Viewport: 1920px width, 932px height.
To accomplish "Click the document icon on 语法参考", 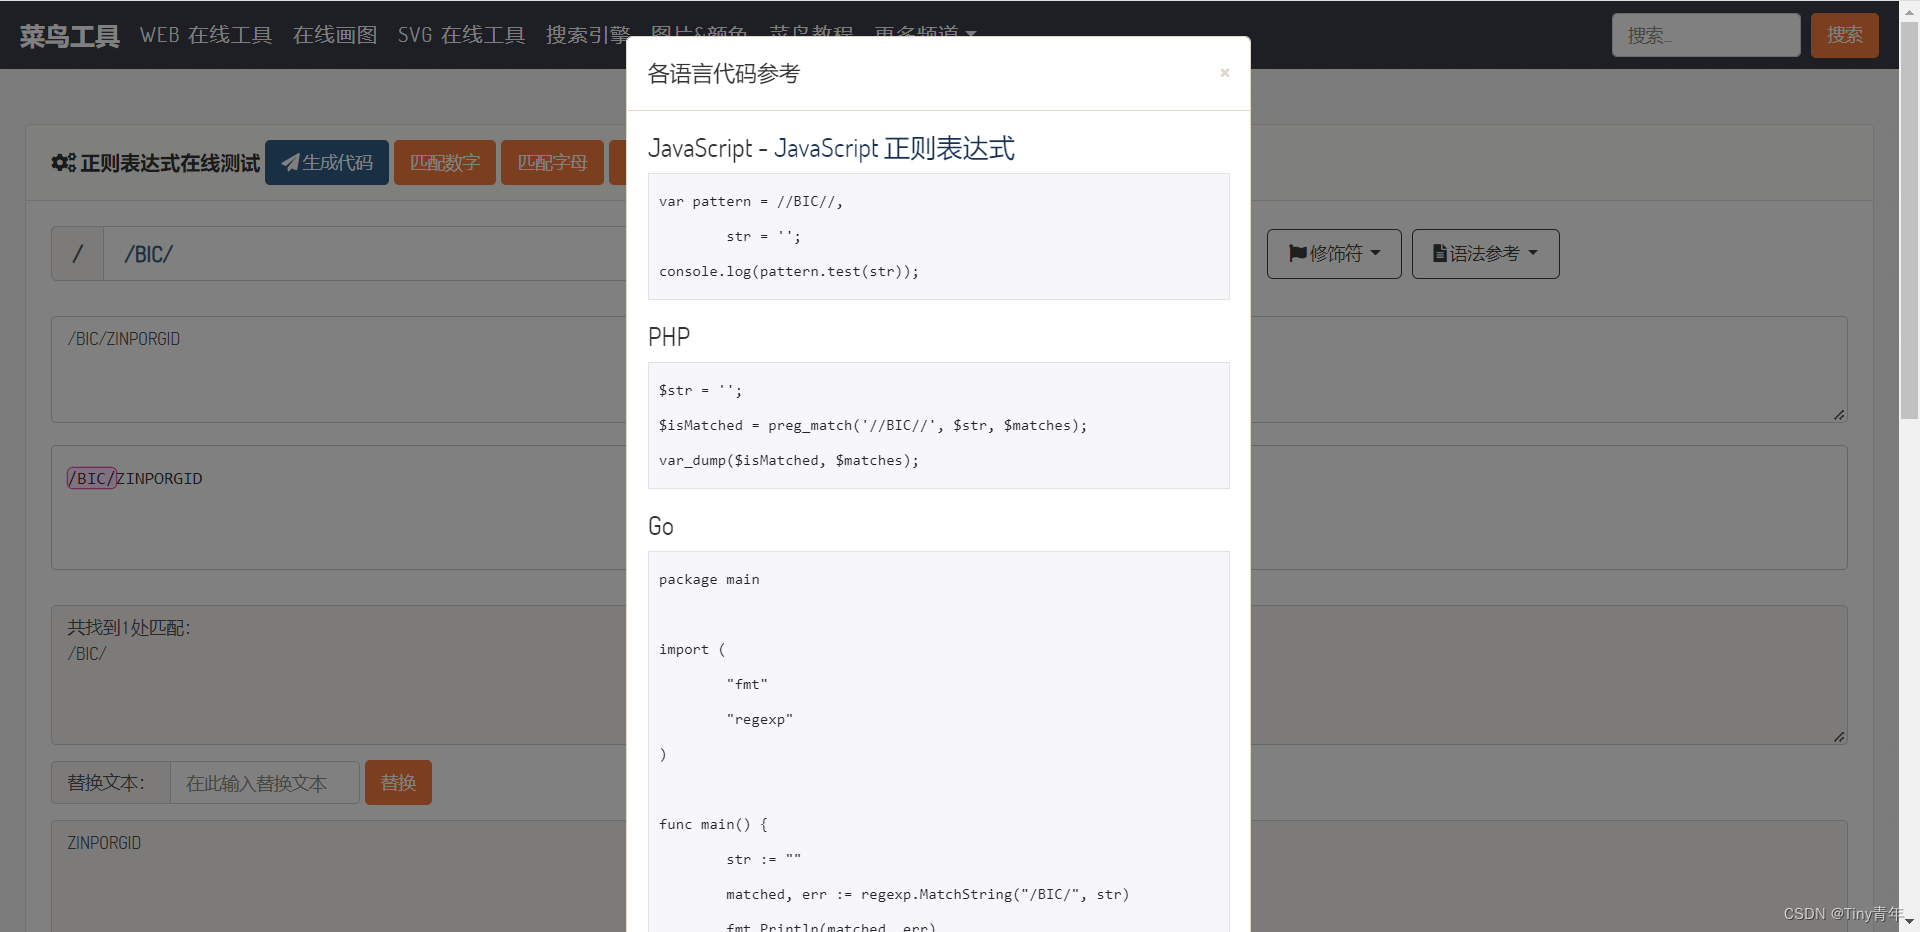I will point(1440,254).
